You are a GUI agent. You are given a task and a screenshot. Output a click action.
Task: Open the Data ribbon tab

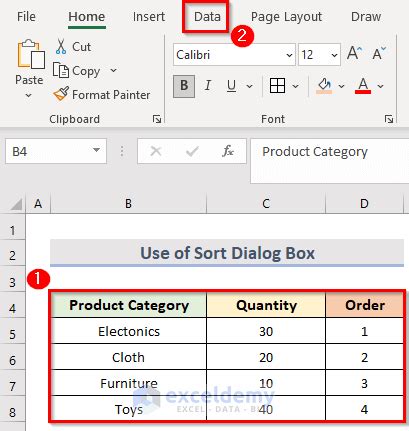(x=207, y=16)
